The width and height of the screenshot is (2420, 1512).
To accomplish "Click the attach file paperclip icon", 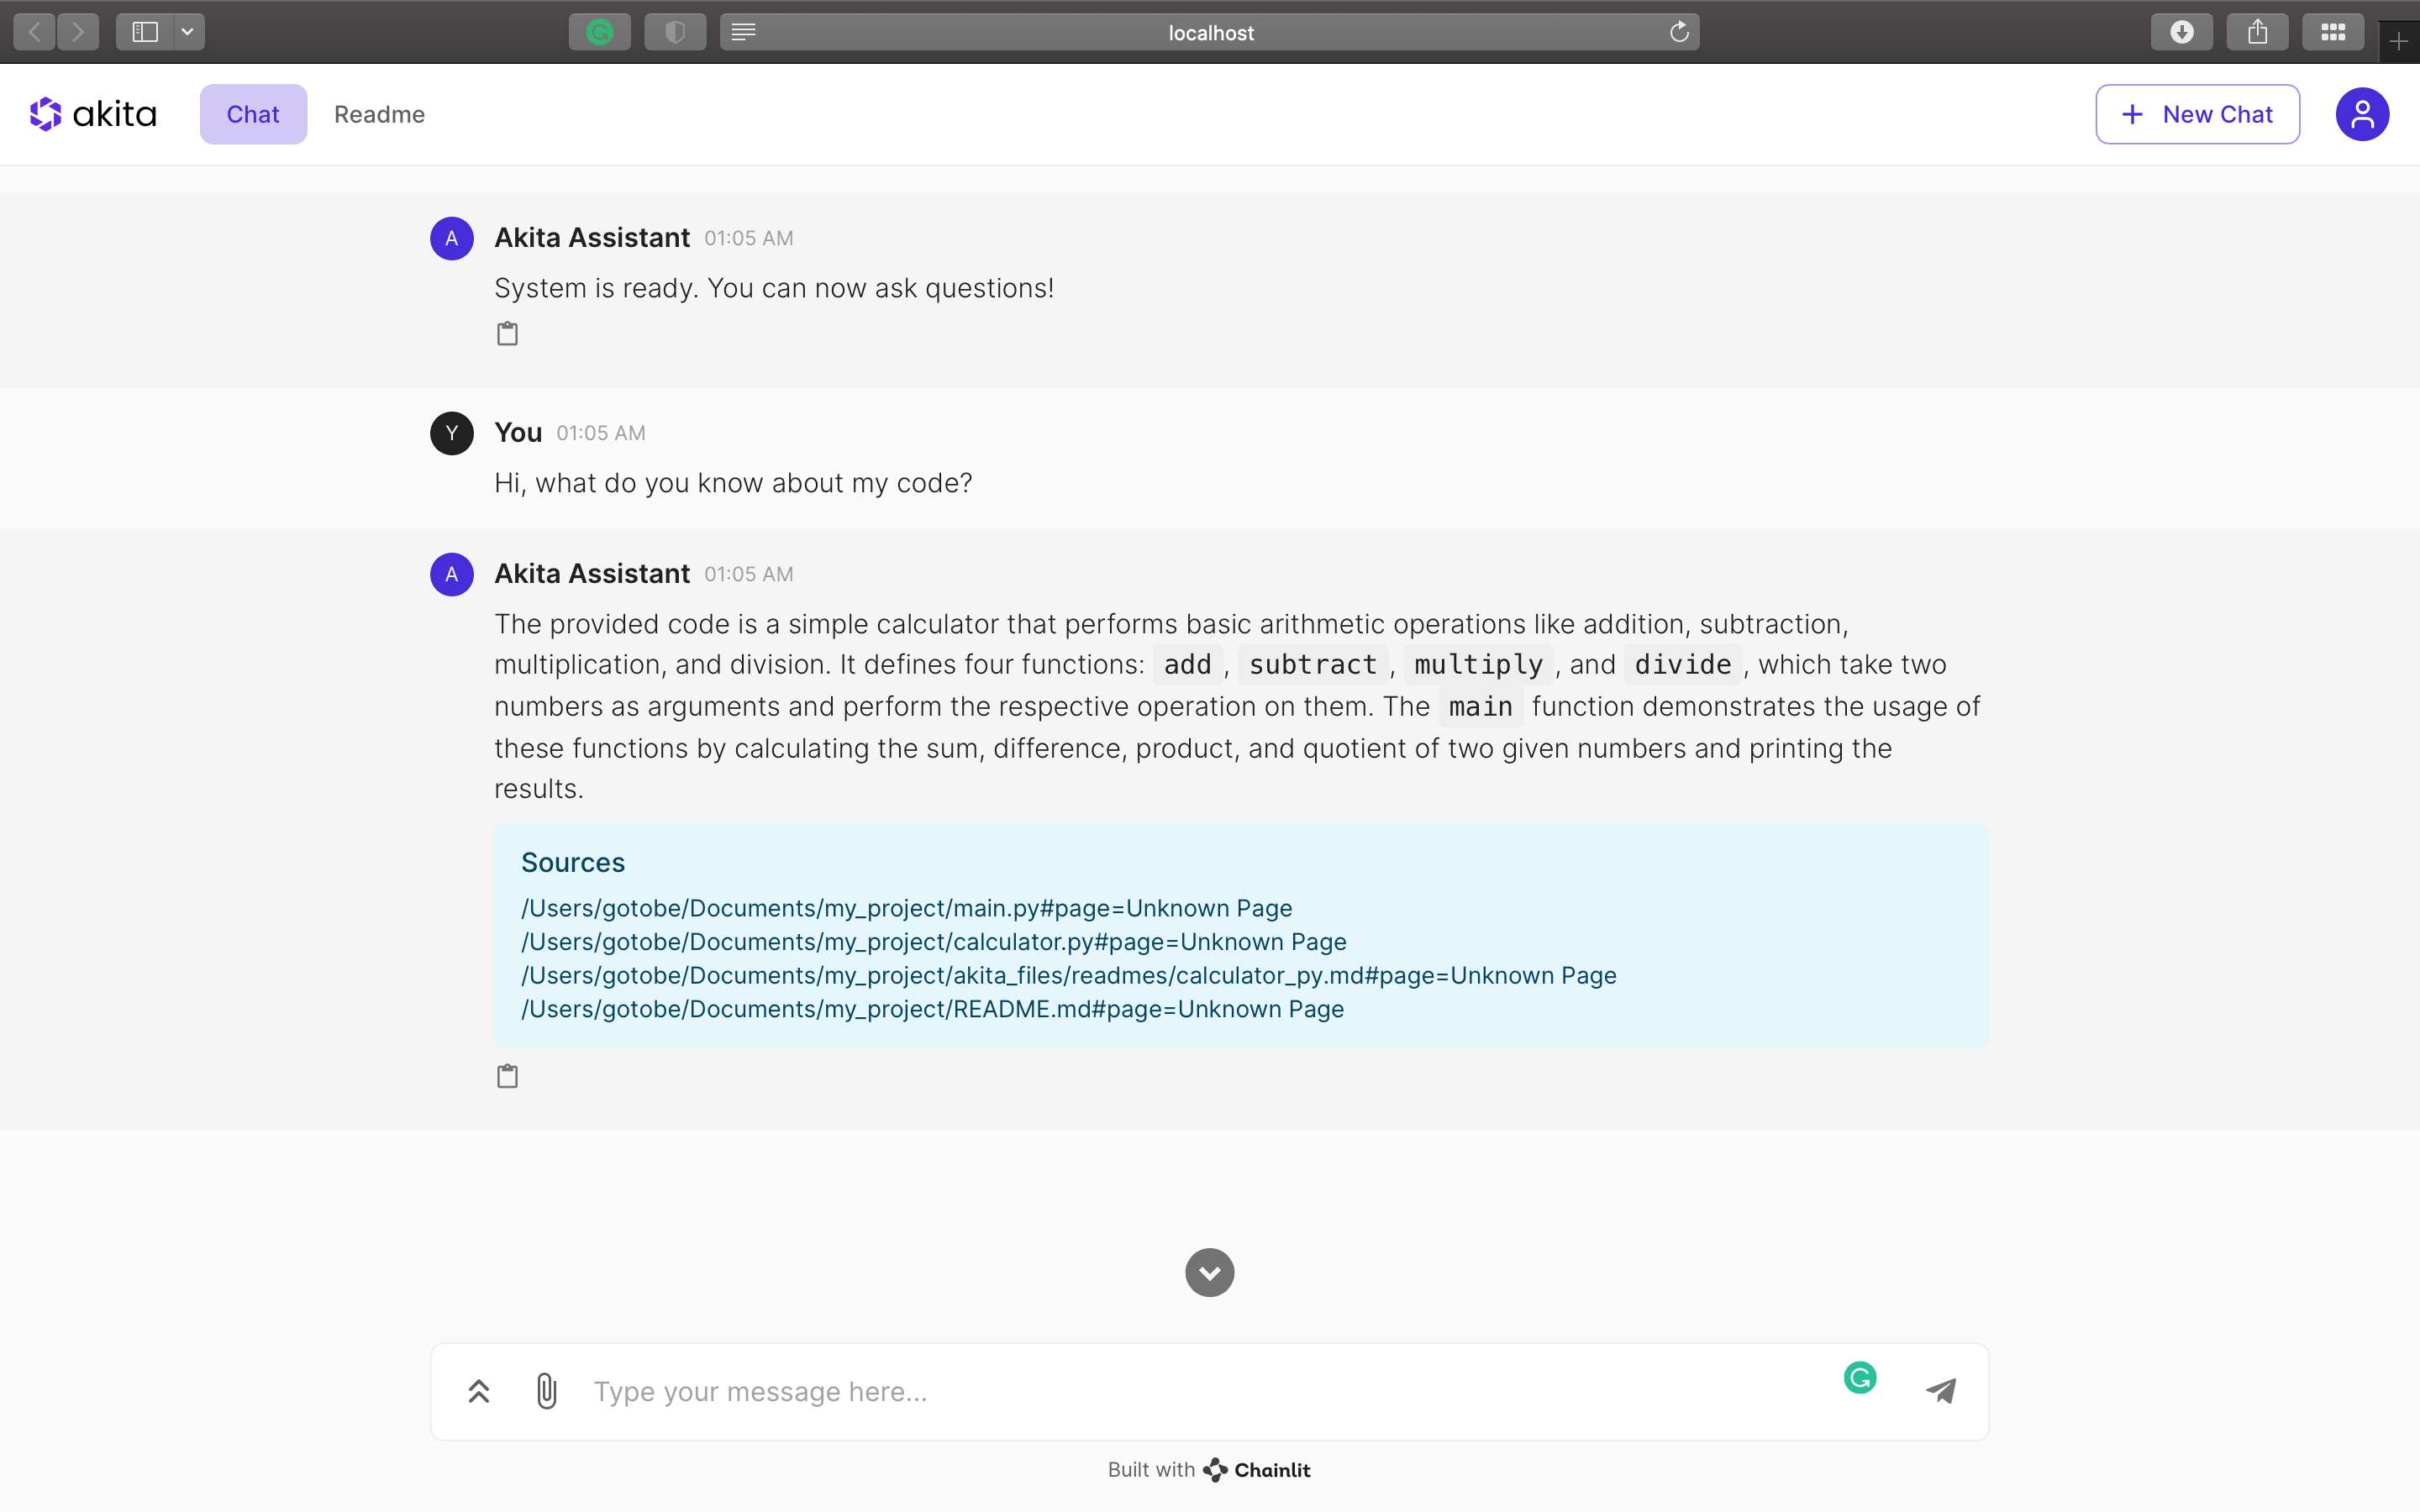I will tap(546, 1391).
